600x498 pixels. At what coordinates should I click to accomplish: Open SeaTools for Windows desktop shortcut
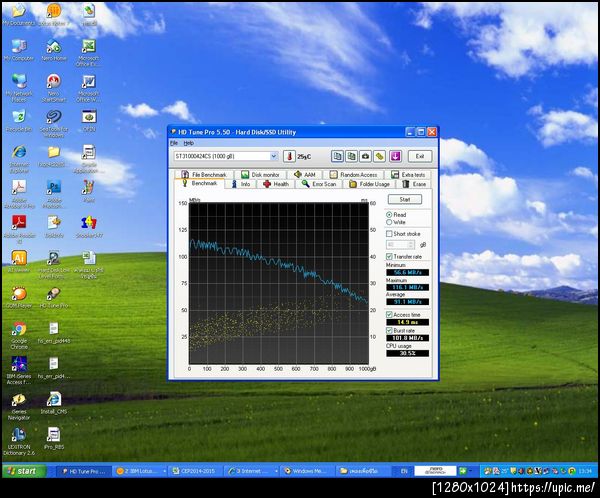54,124
